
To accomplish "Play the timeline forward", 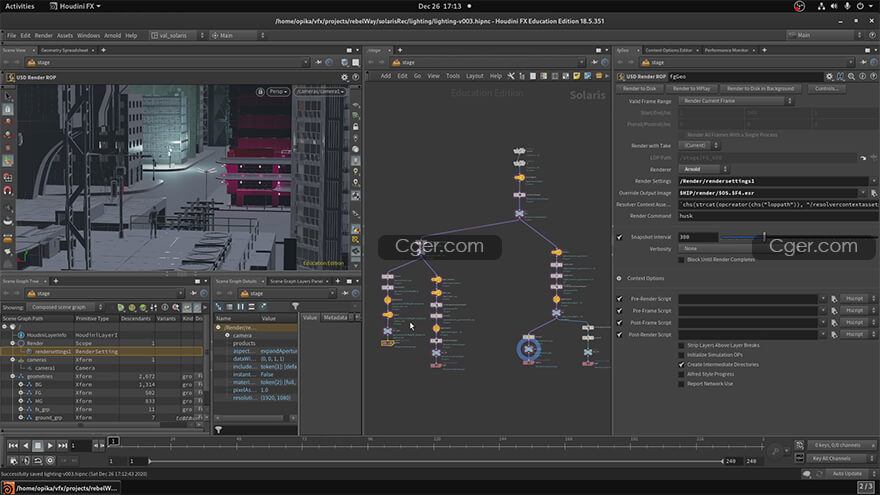I will coord(50,446).
